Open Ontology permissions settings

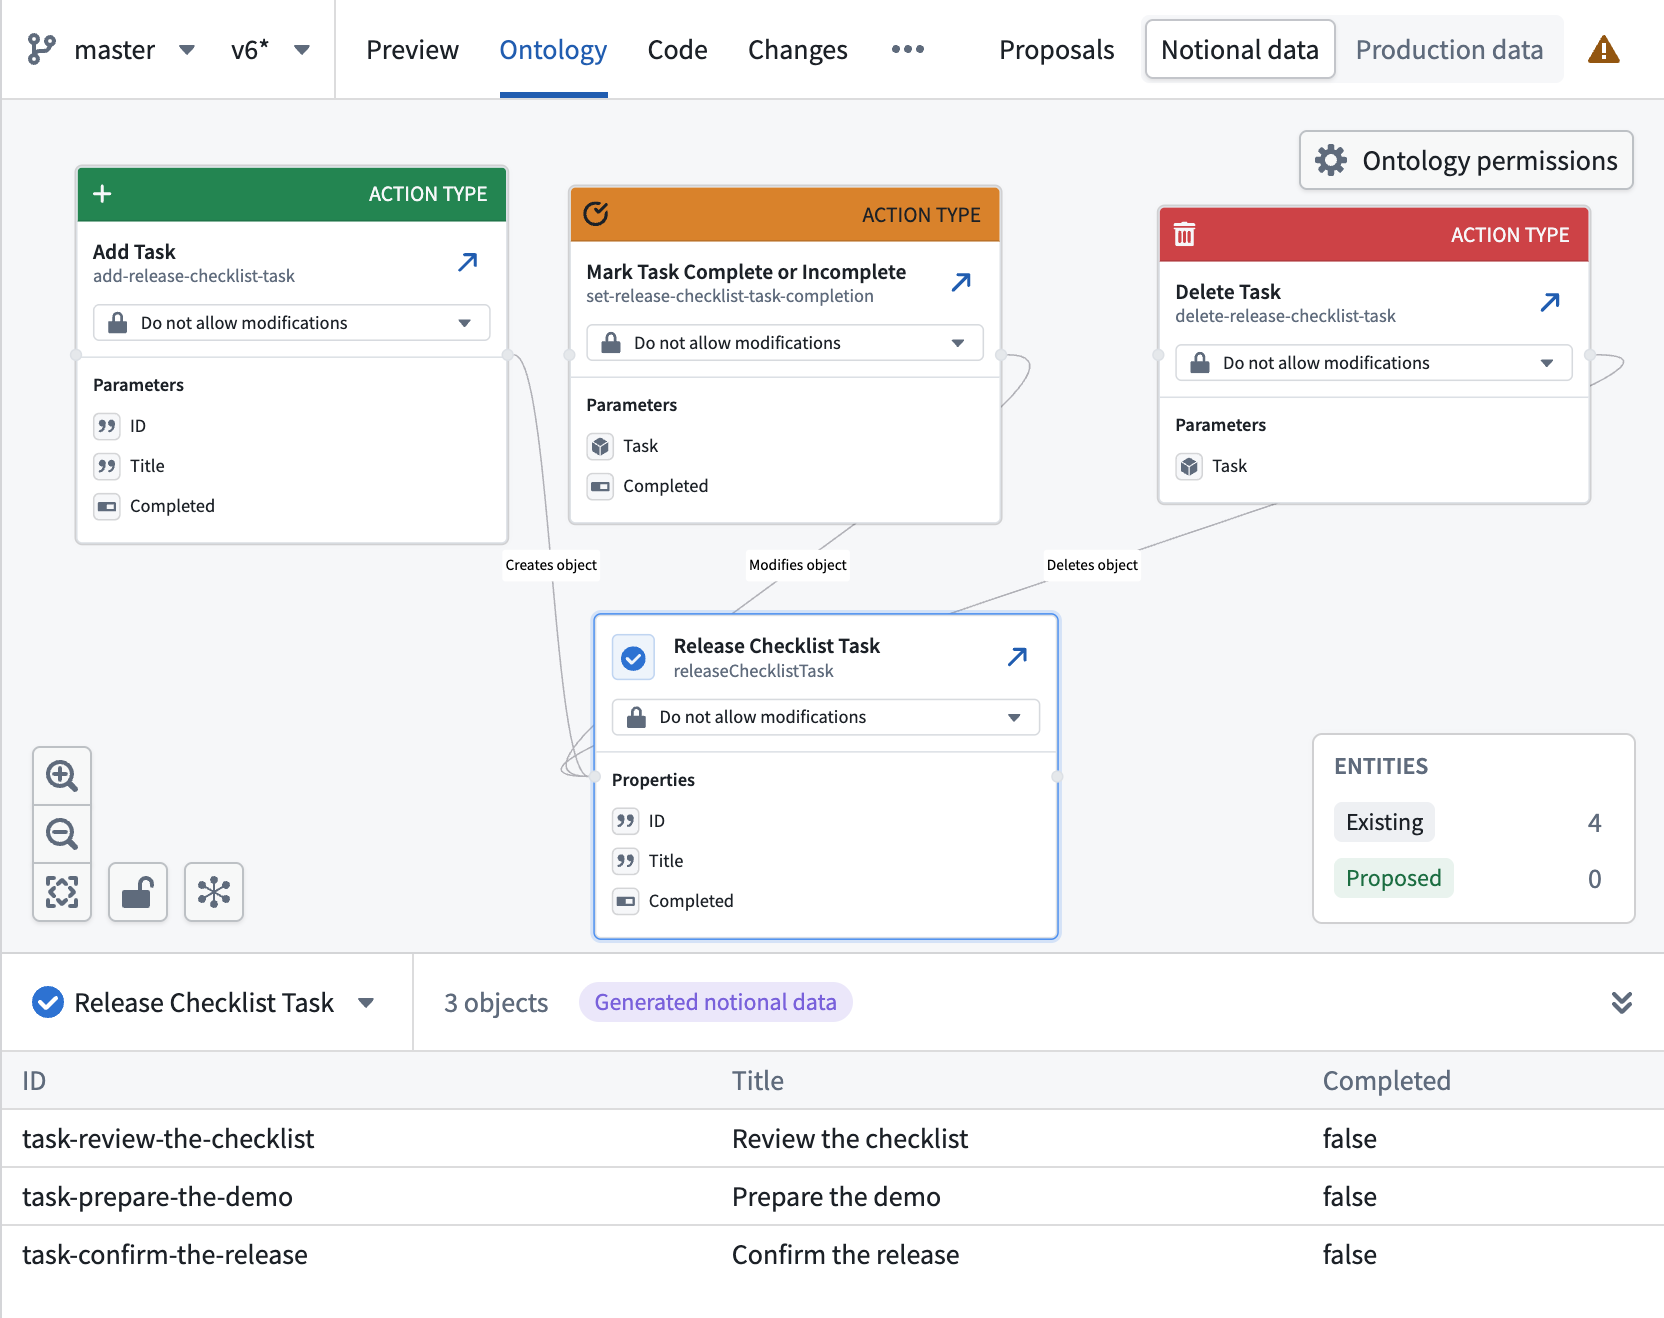[1466, 160]
